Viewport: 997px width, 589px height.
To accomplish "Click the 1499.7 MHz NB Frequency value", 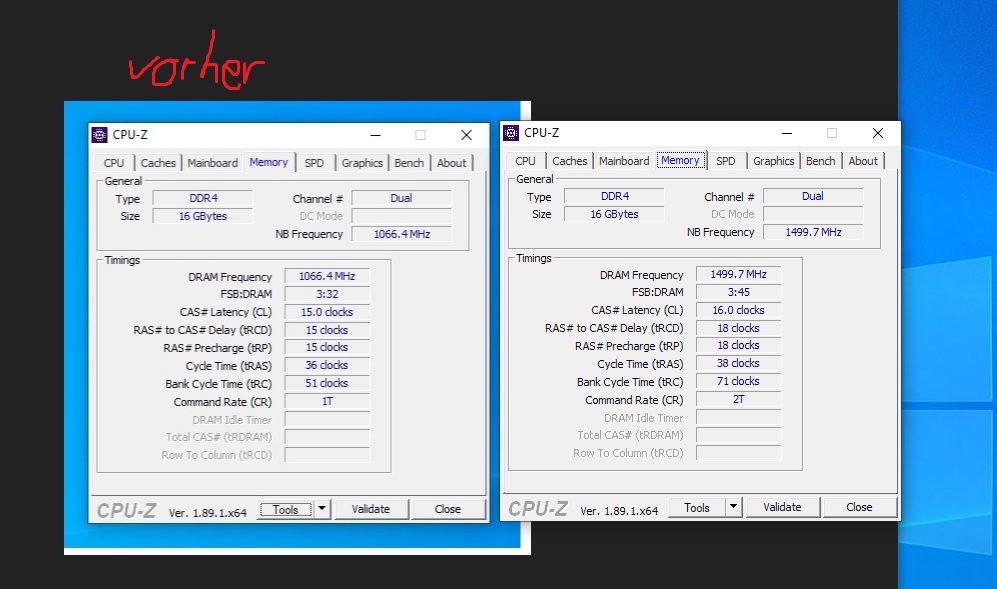I will (813, 232).
